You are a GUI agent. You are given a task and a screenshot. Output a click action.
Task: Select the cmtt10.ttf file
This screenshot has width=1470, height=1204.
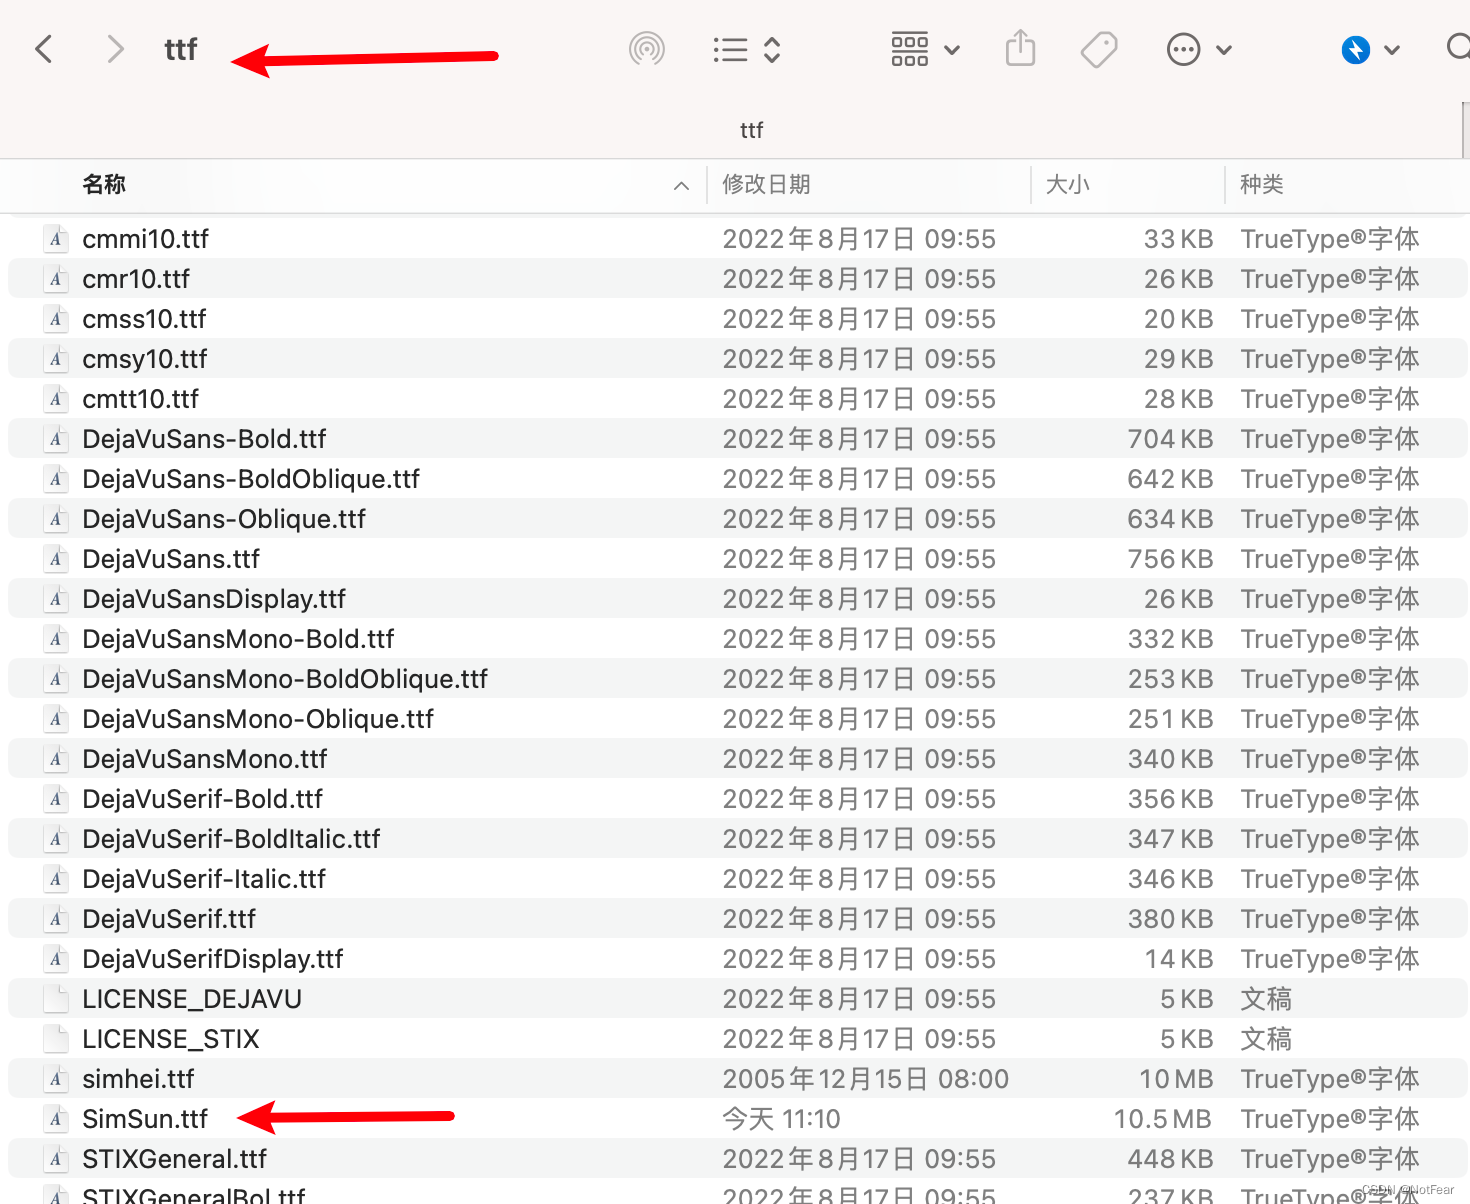[x=738, y=399]
